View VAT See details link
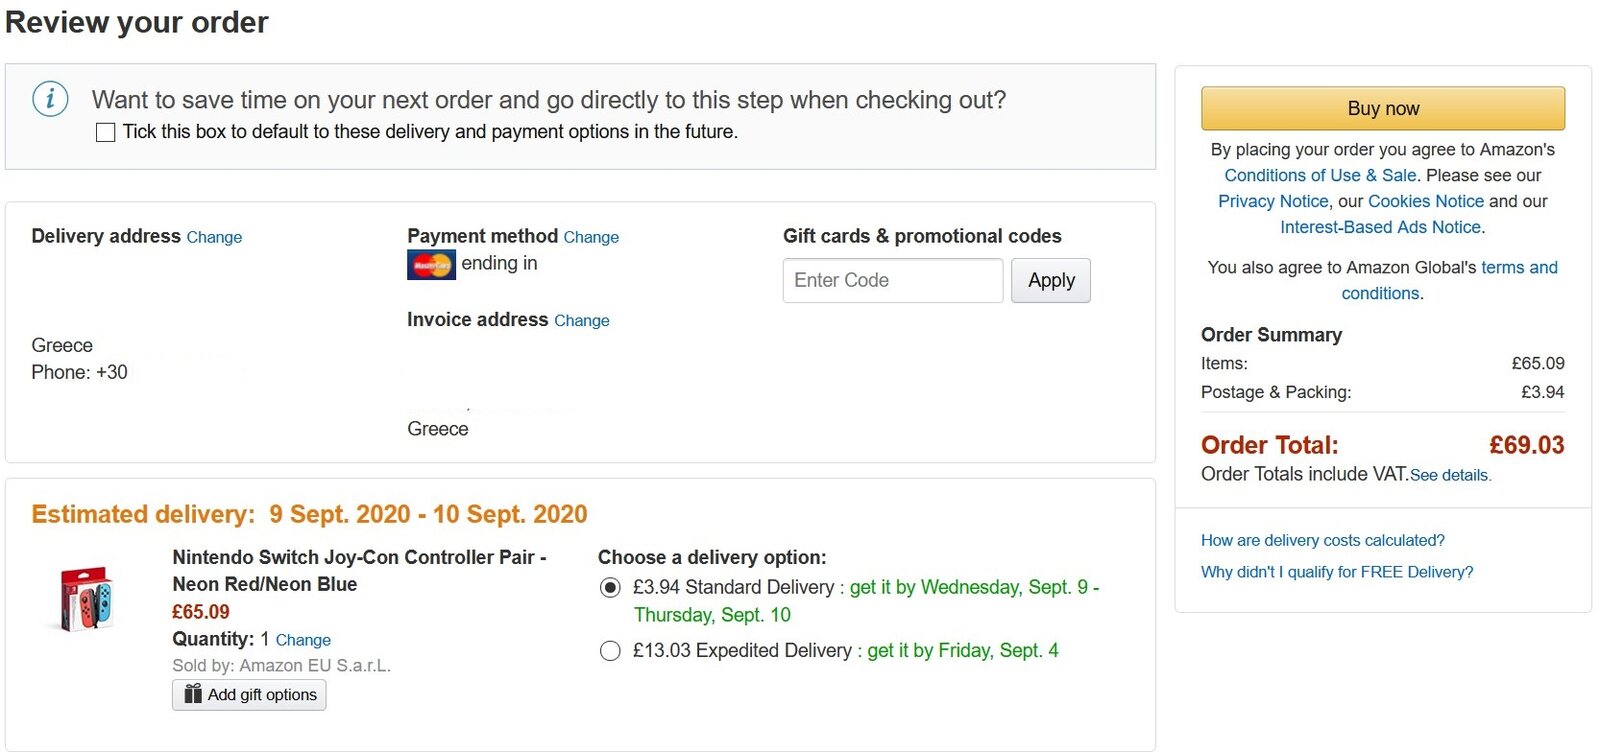The width and height of the screenshot is (1600, 752). tap(1449, 475)
